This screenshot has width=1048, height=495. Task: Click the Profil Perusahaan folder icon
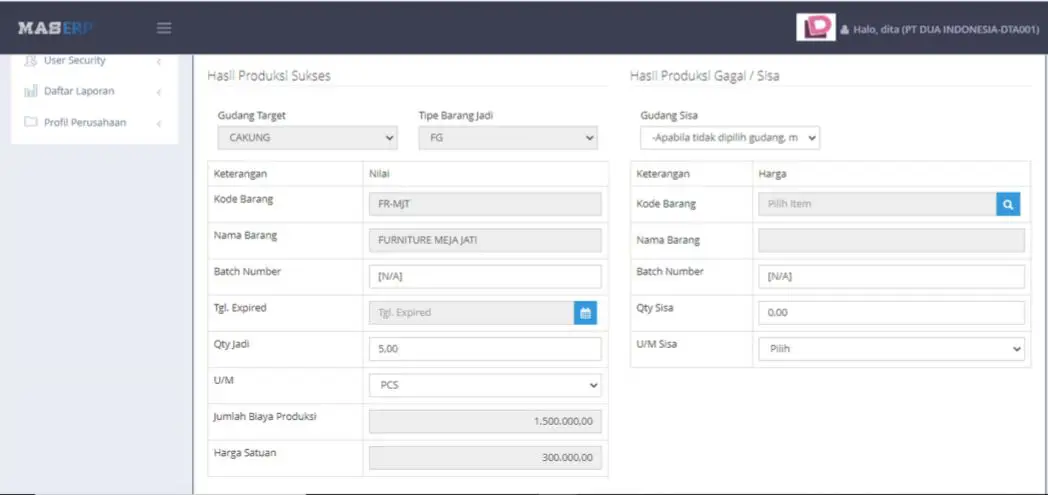click(x=31, y=122)
